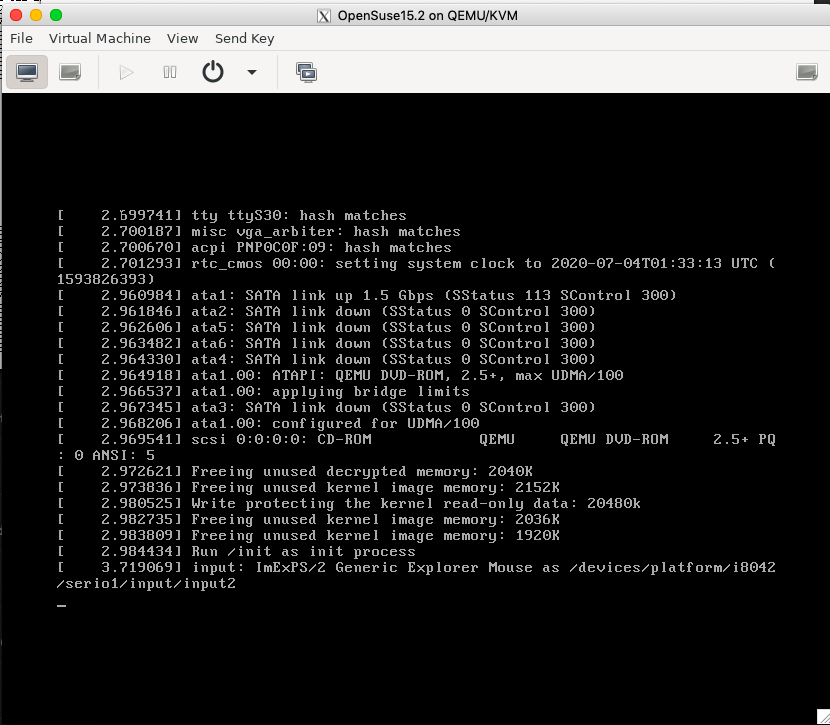Expand the shutdown options dropdown arrow
This screenshot has height=725, width=830.
(252, 72)
